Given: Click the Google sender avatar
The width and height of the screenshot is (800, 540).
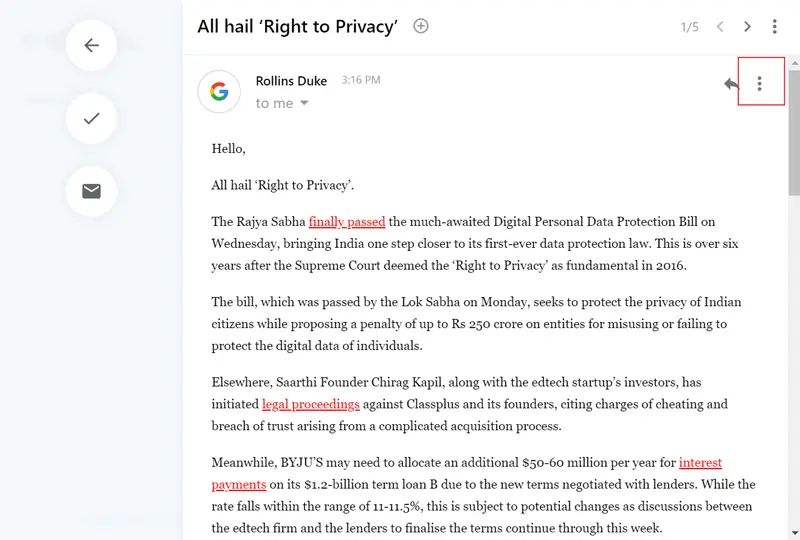Looking at the screenshot, I should (219, 91).
